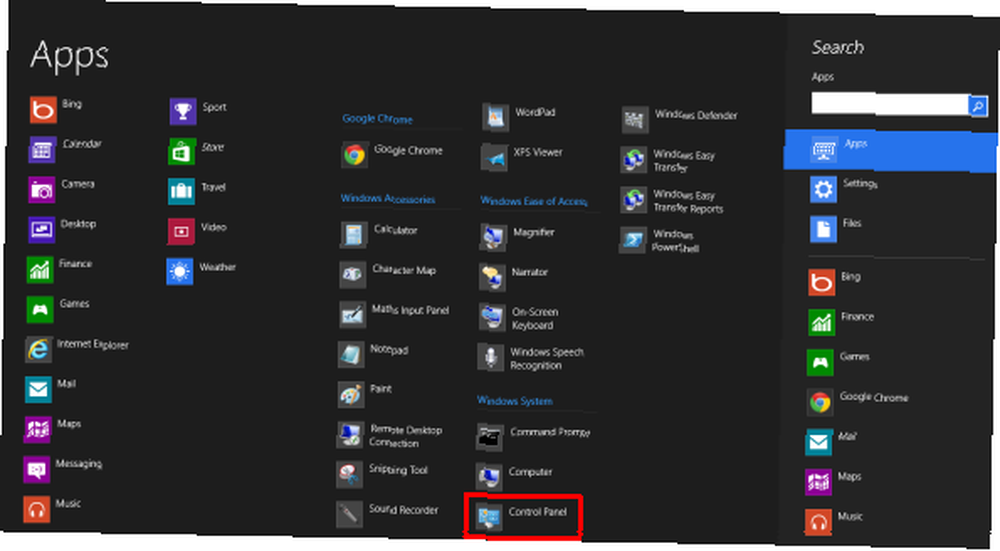Launch the Weather app
Image resolution: width=1000 pixels, height=551 pixels.
(x=202, y=271)
